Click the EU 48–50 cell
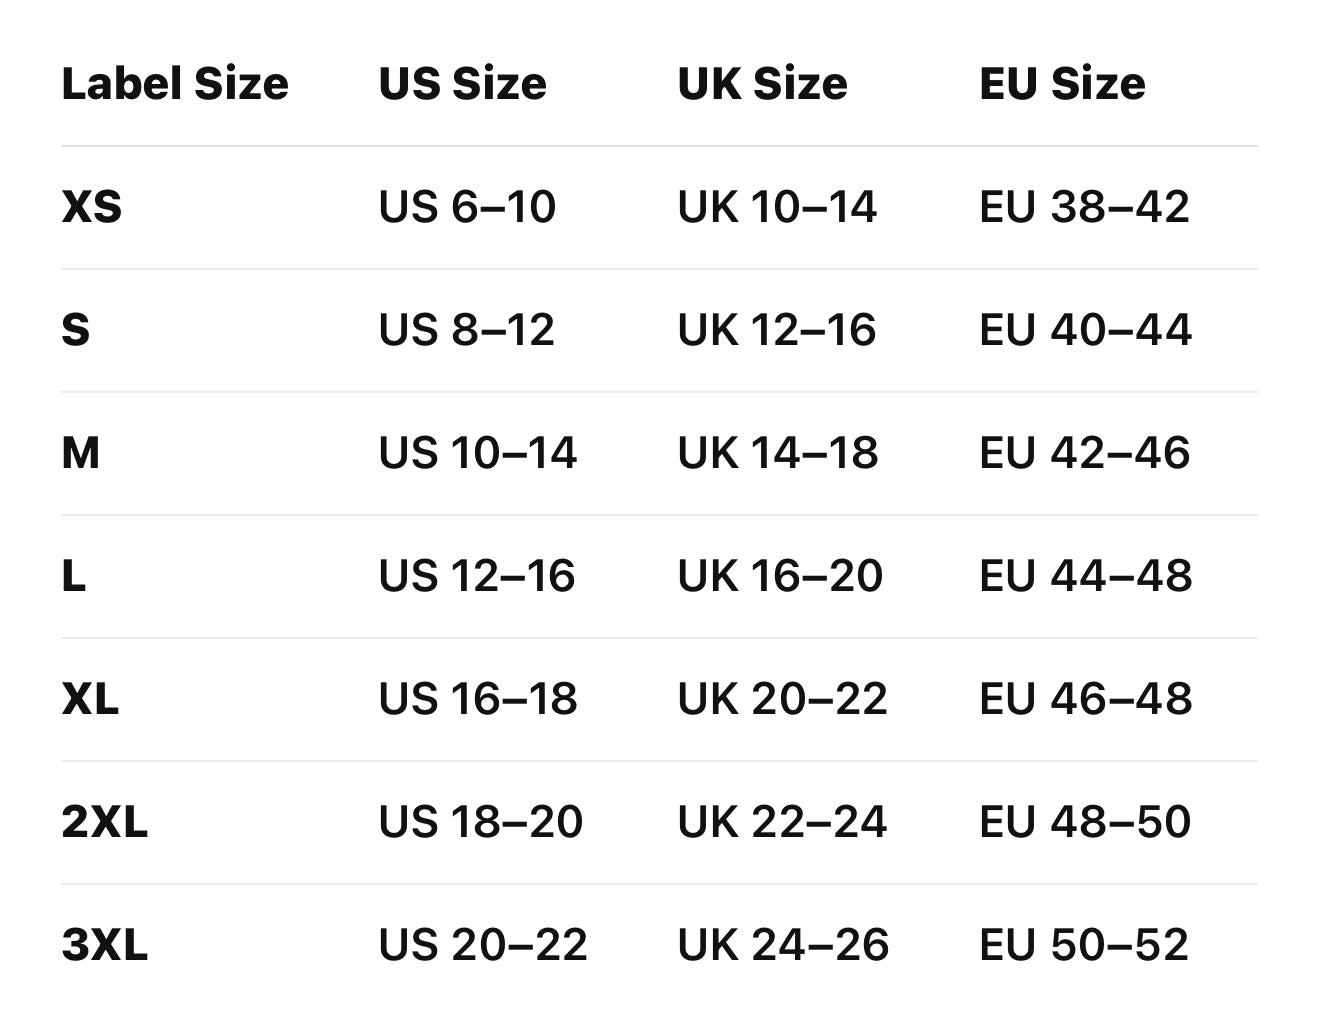 click(x=1085, y=823)
